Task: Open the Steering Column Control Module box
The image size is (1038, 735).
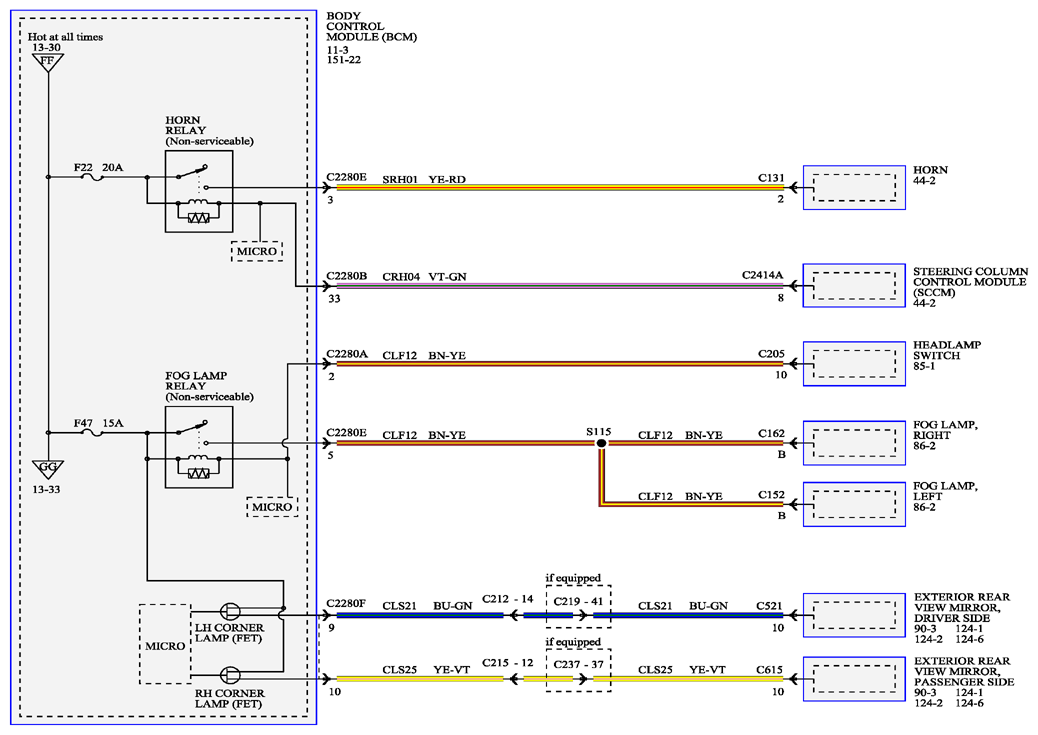Action: pyautogui.click(x=854, y=286)
